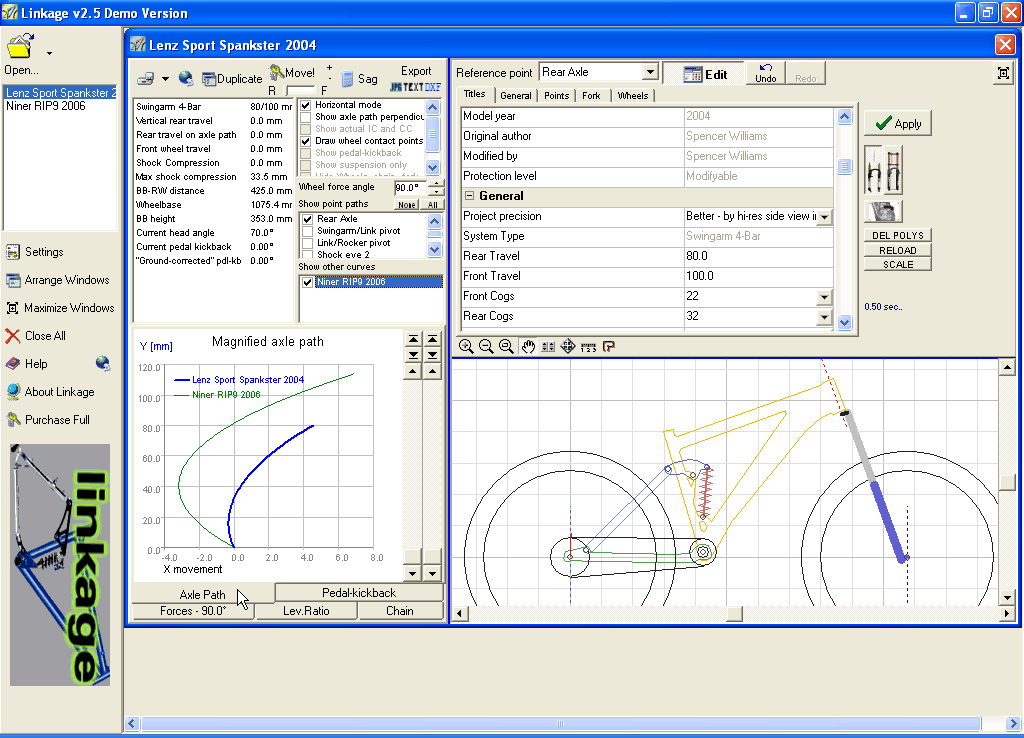Open the Forces - 90.0° tab
This screenshot has height=738, width=1024.
tap(193, 611)
